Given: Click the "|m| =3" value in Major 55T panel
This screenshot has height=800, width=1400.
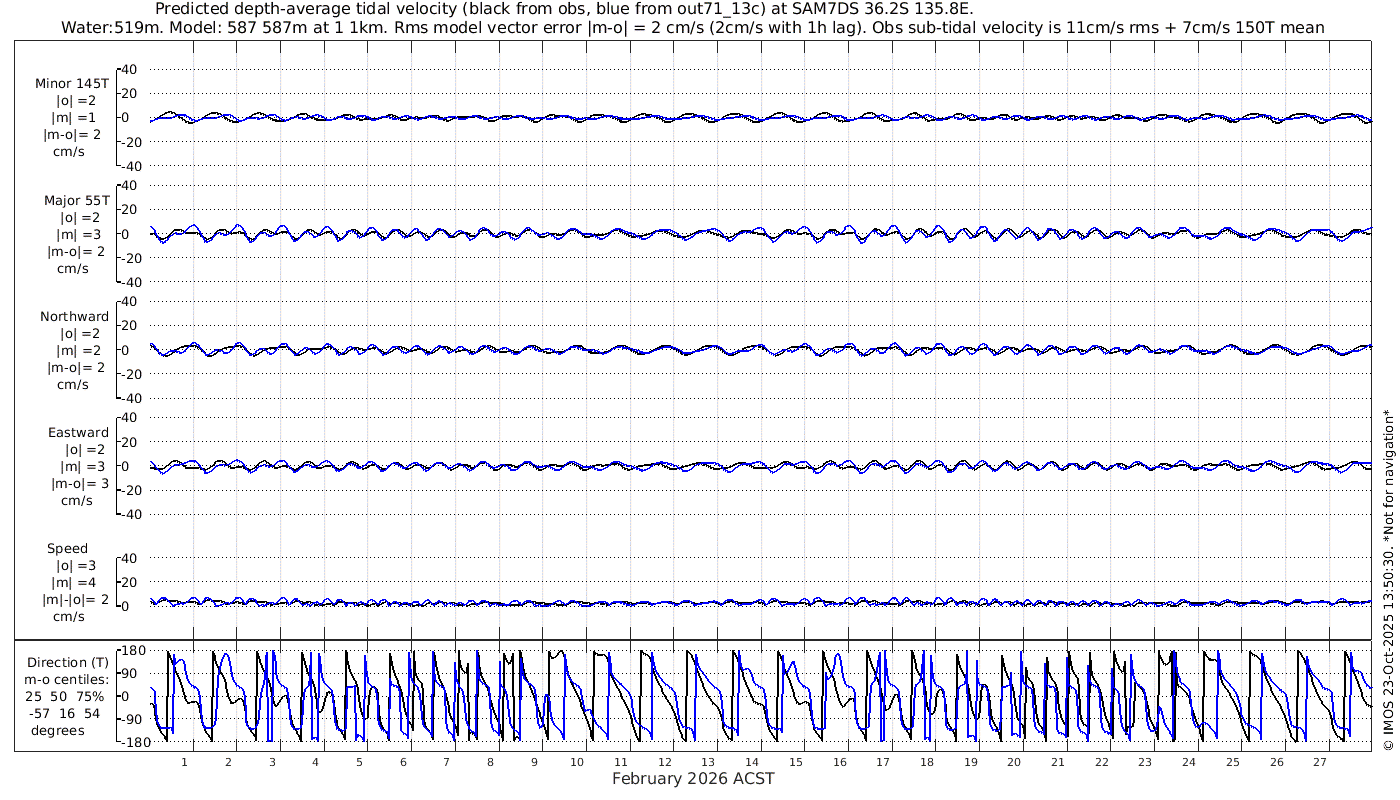Looking at the screenshot, I should pos(79,234).
